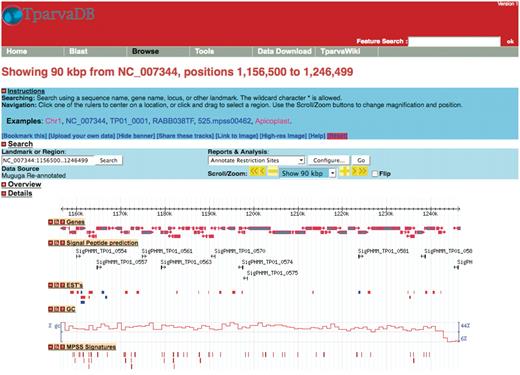The height and width of the screenshot is (375, 520).
Task: Click the TparvaDB logo
Action: pyautogui.click(x=48, y=15)
